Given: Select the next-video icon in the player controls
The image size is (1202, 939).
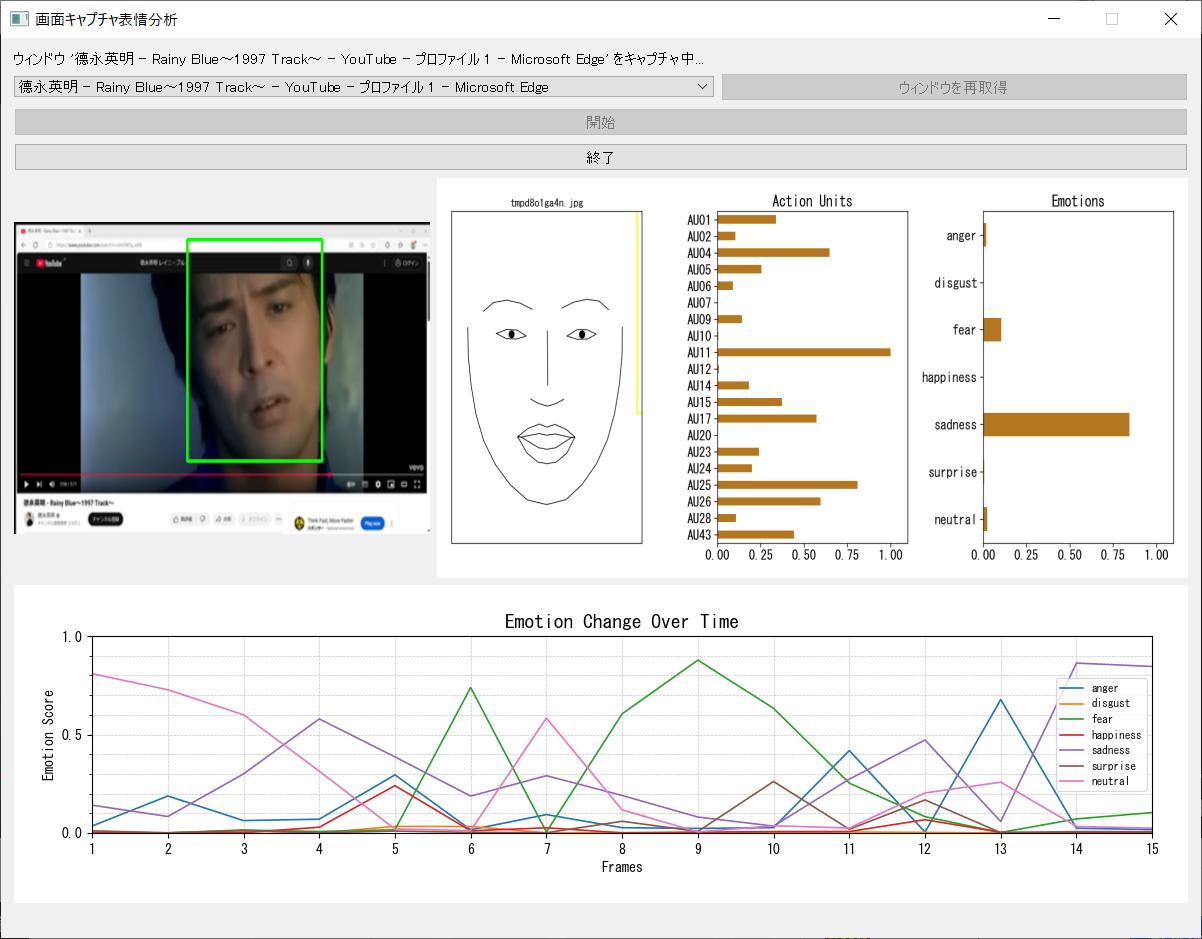Looking at the screenshot, I should 38,484.
